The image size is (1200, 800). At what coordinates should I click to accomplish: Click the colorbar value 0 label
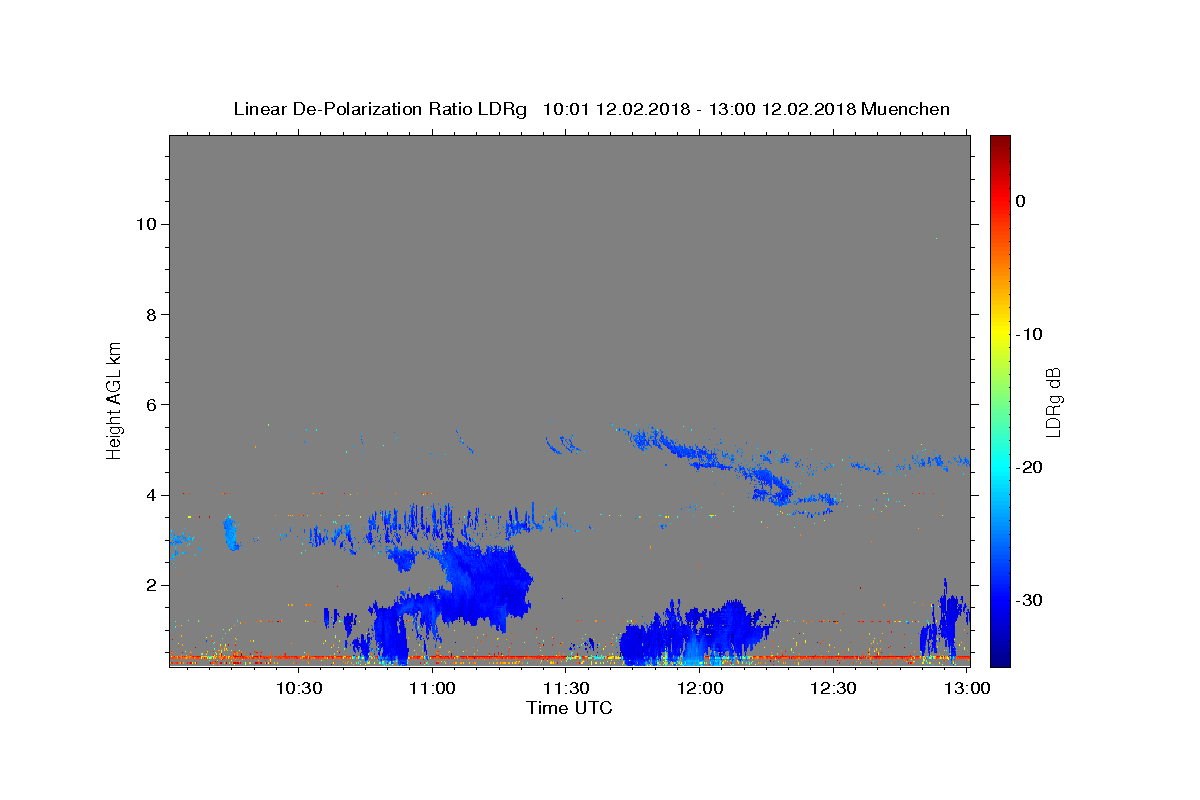pyautogui.click(x=1021, y=201)
